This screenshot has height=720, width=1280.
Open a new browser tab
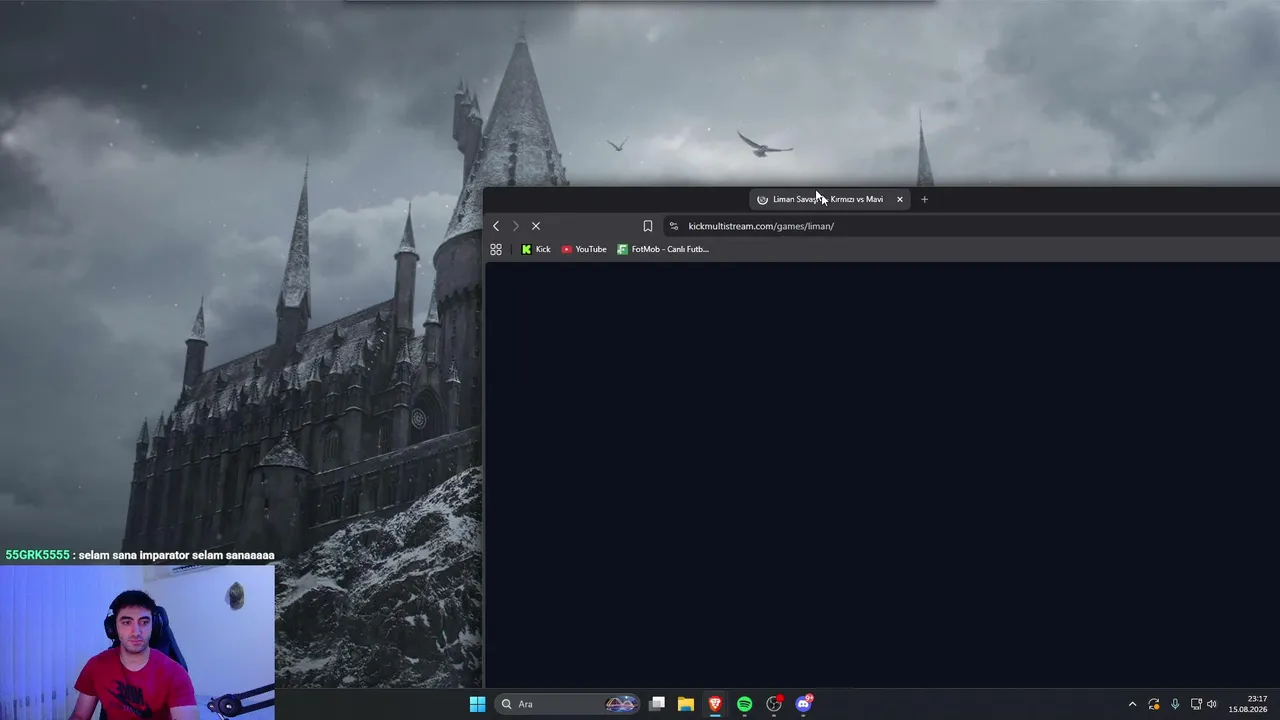coord(924,199)
